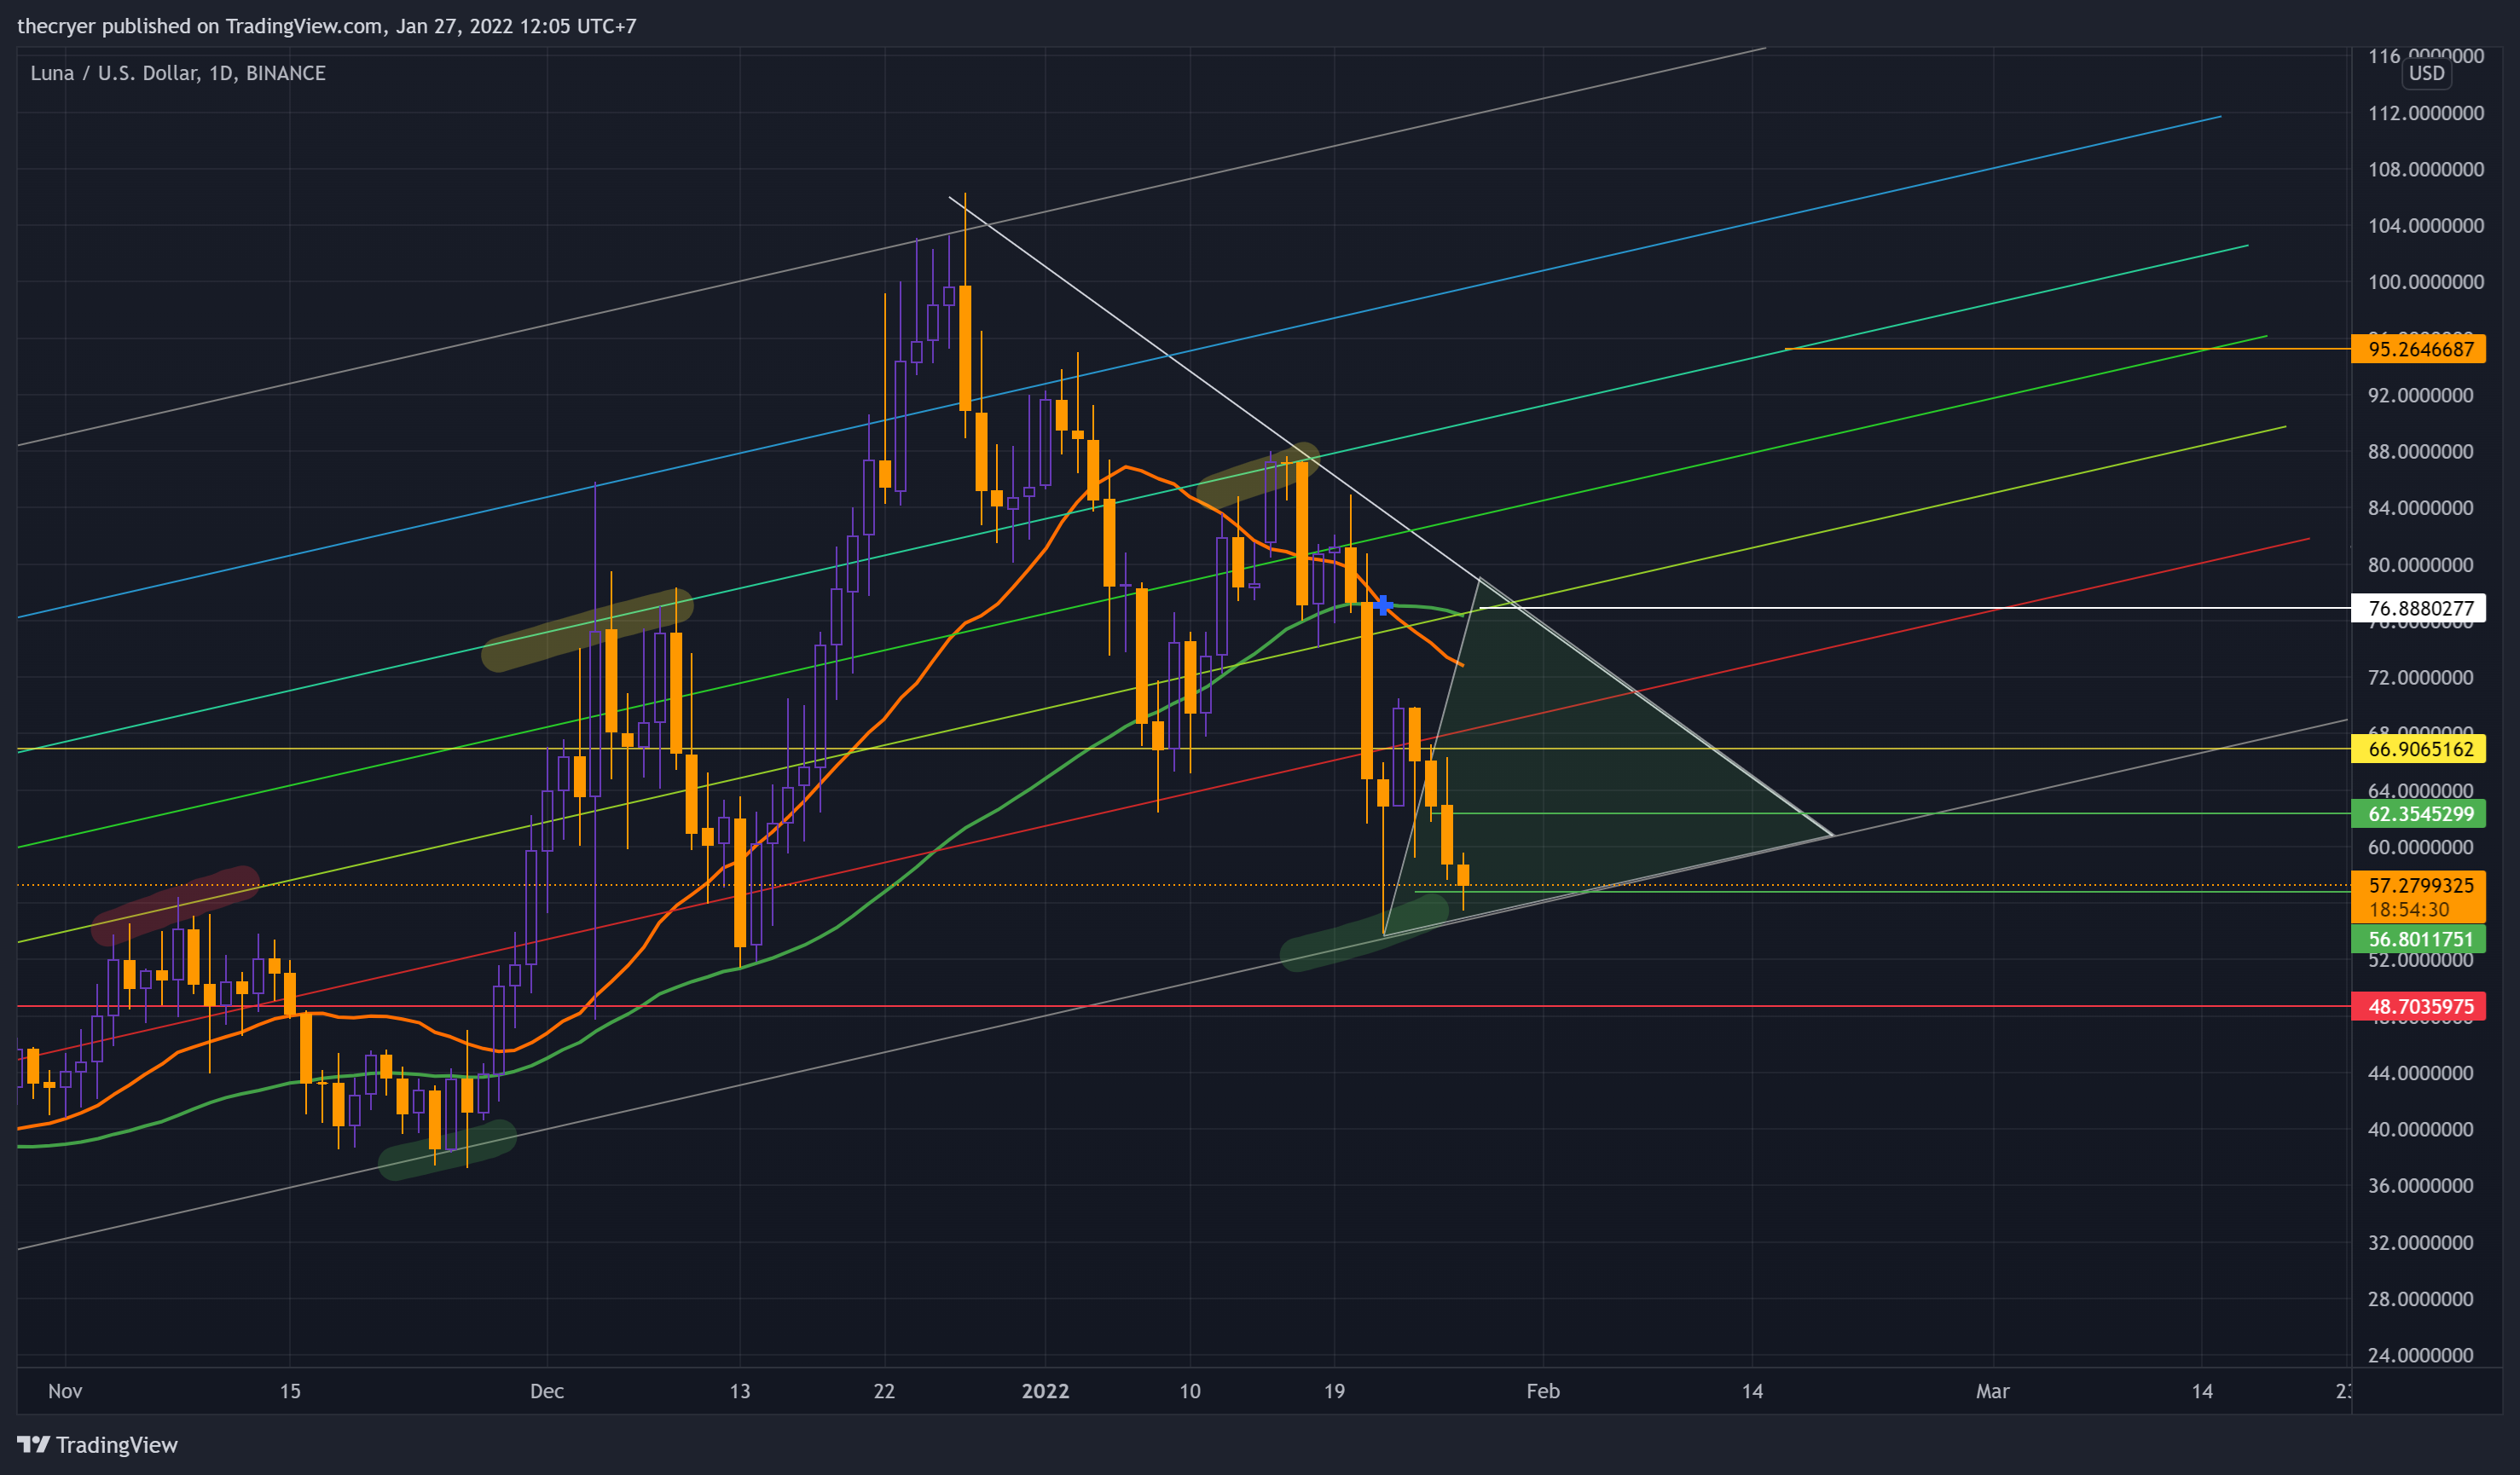
Task: Click the red 48.7035975 price label
Action: (x=2418, y=1007)
